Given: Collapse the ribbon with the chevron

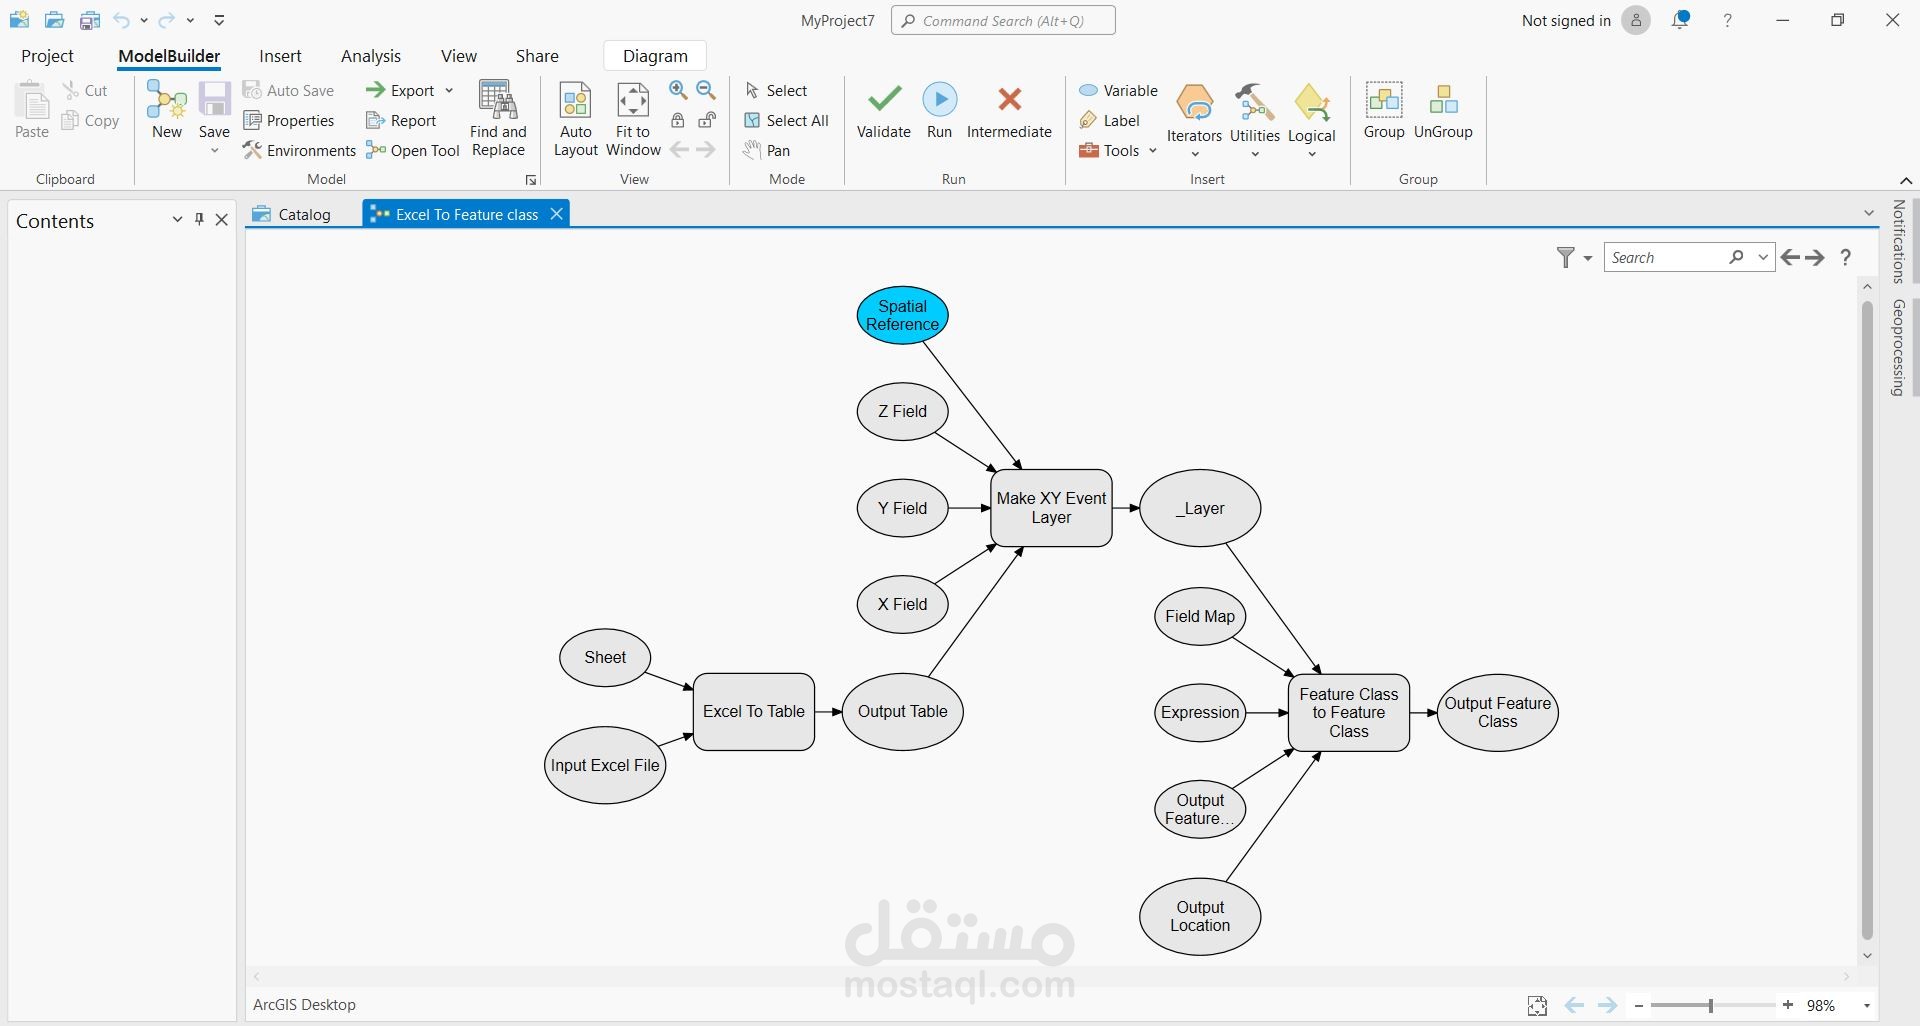Looking at the screenshot, I should point(1906,180).
